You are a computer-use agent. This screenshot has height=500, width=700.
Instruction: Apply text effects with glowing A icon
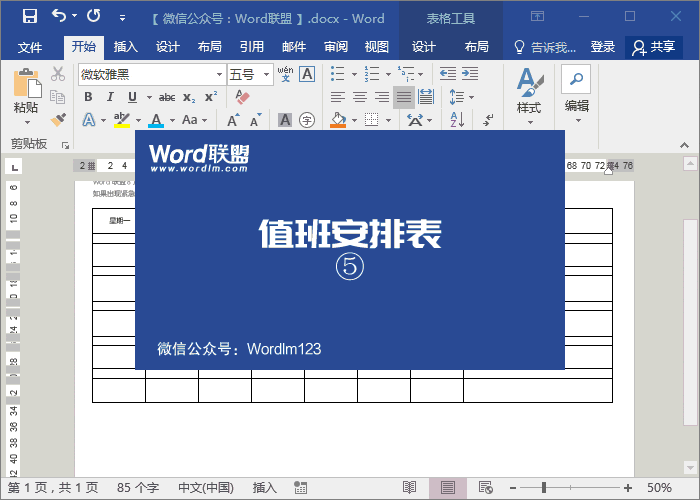pyautogui.click(x=89, y=120)
